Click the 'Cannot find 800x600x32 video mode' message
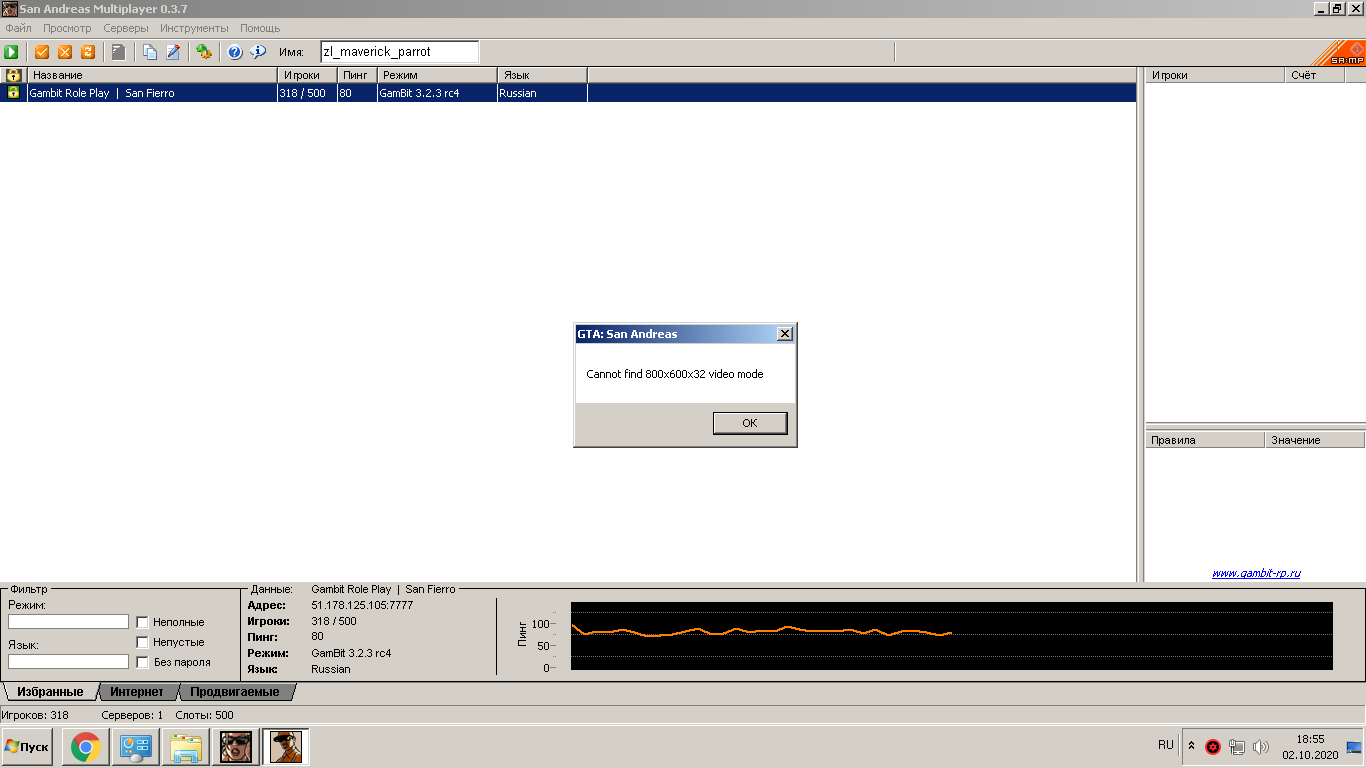Image resolution: width=1366 pixels, height=768 pixels. click(675, 374)
